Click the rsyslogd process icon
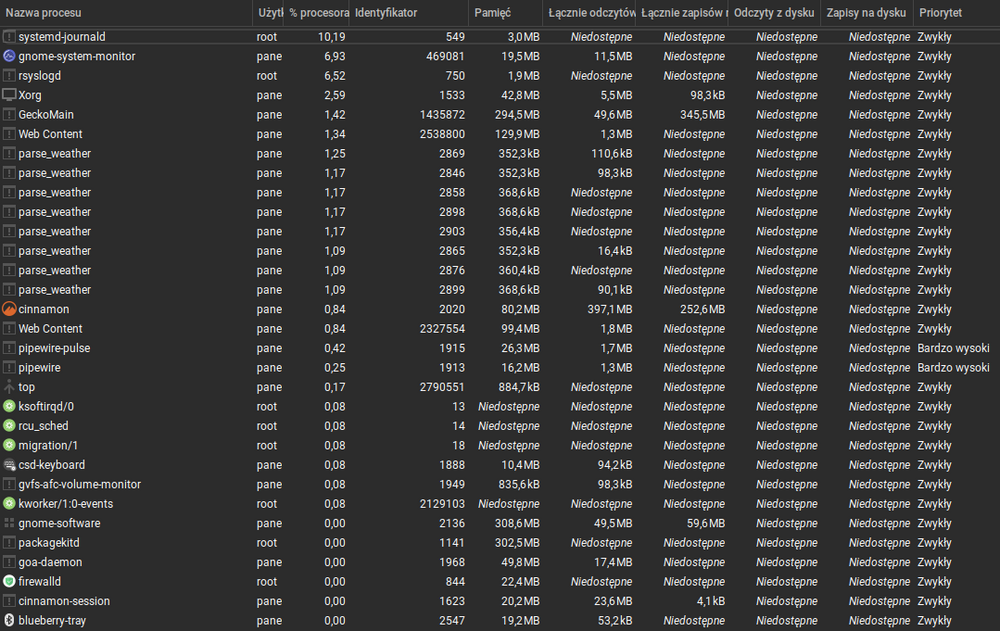This screenshot has height=631, width=1000. [x=9, y=75]
